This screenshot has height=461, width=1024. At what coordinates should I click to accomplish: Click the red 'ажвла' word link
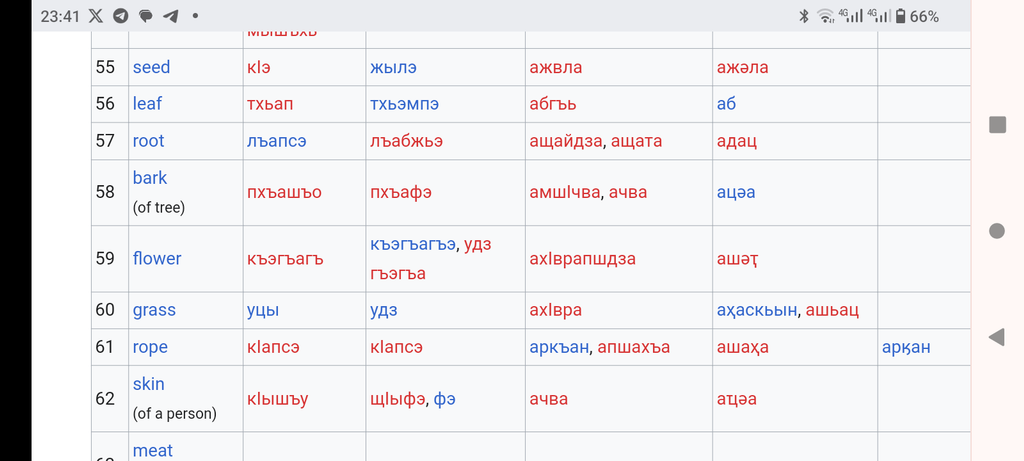[555, 67]
